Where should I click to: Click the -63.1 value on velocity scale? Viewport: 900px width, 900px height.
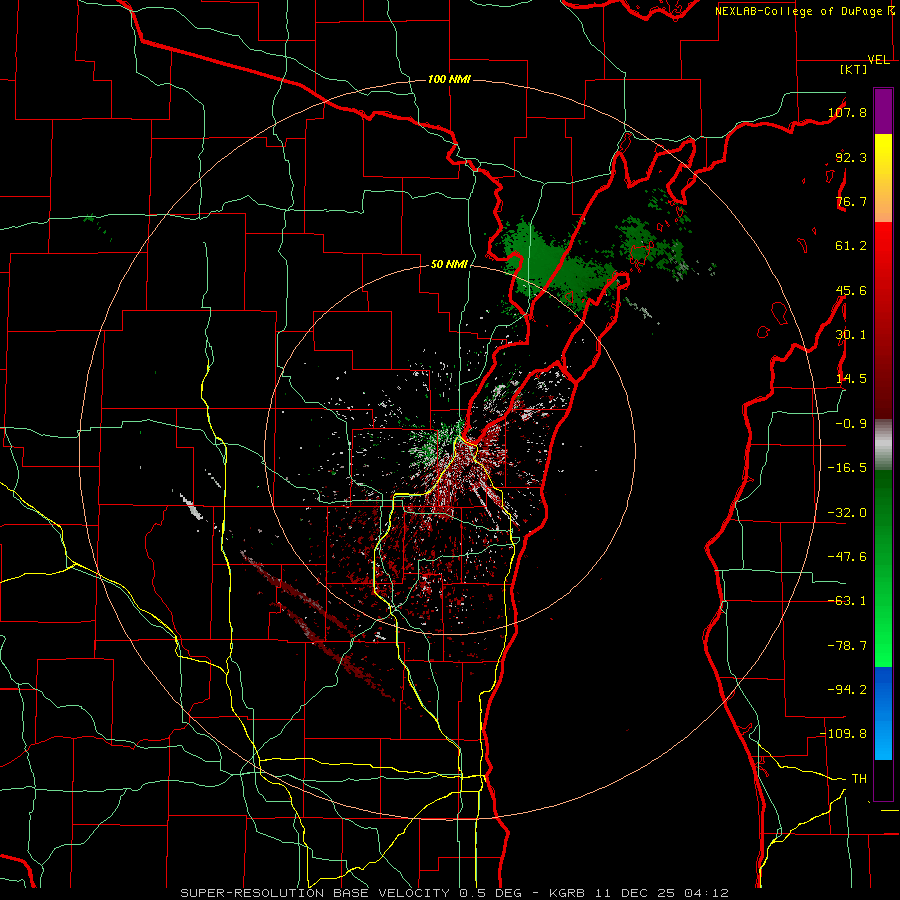click(x=847, y=601)
